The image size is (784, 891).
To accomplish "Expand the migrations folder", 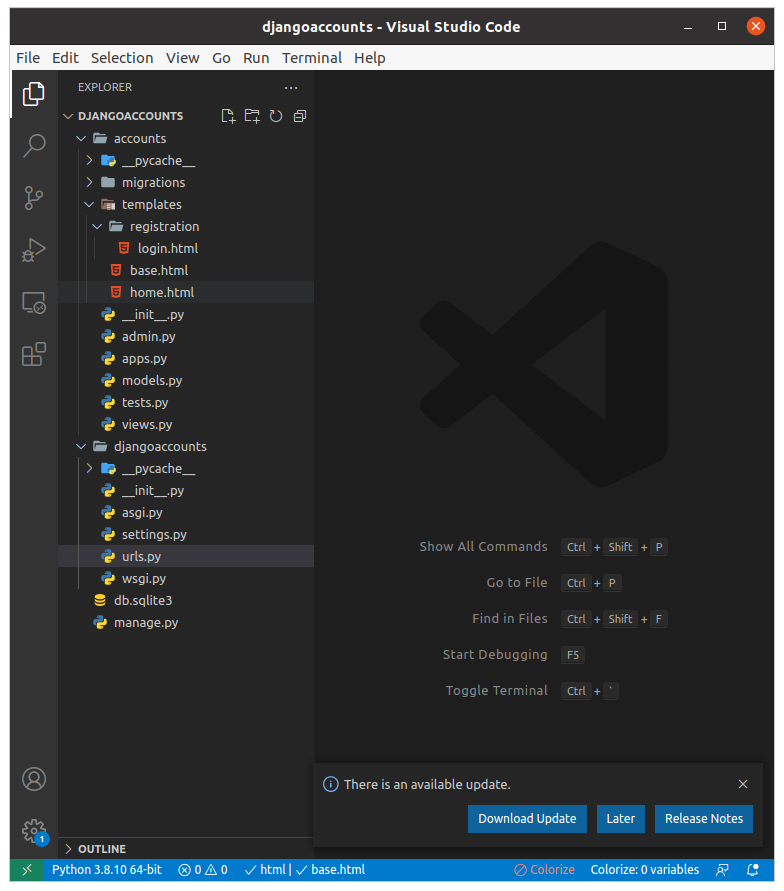I will pyautogui.click(x=89, y=182).
